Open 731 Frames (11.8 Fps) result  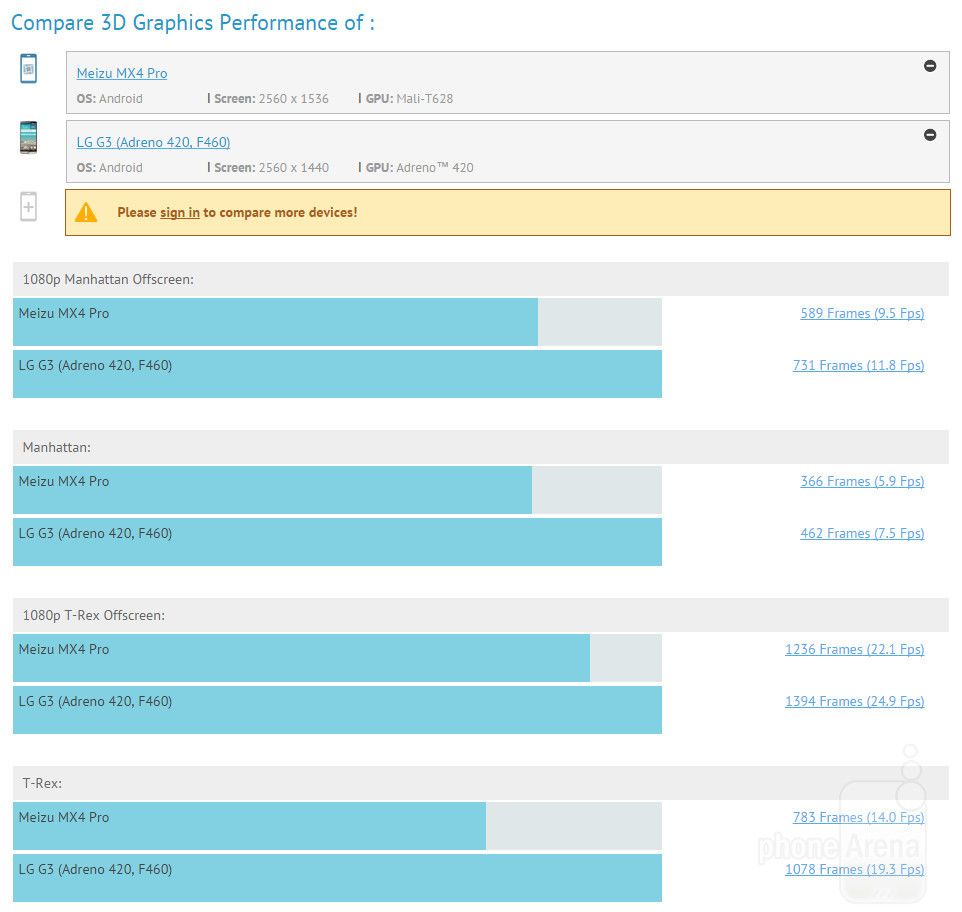click(858, 366)
